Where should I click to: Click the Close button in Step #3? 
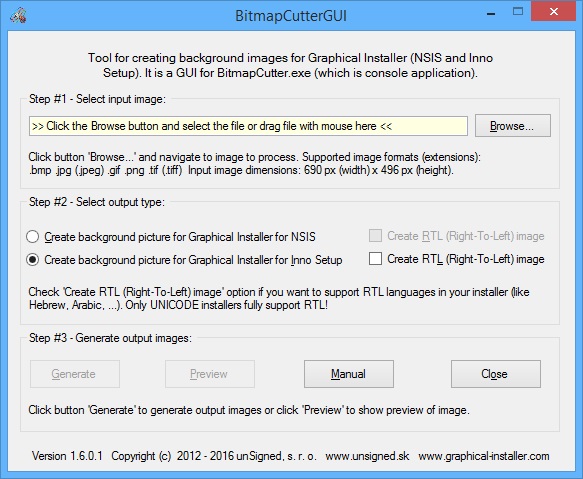click(496, 374)
